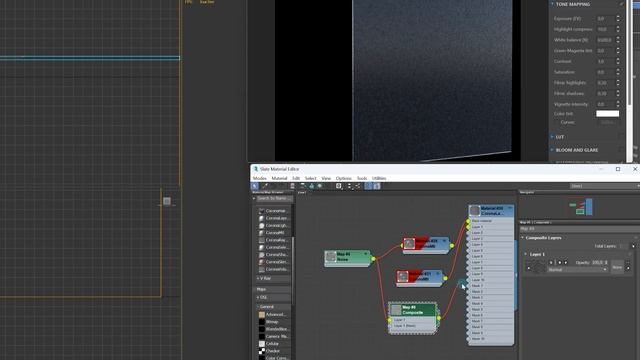Click the lay out children toolbar icon

[349, 186]
